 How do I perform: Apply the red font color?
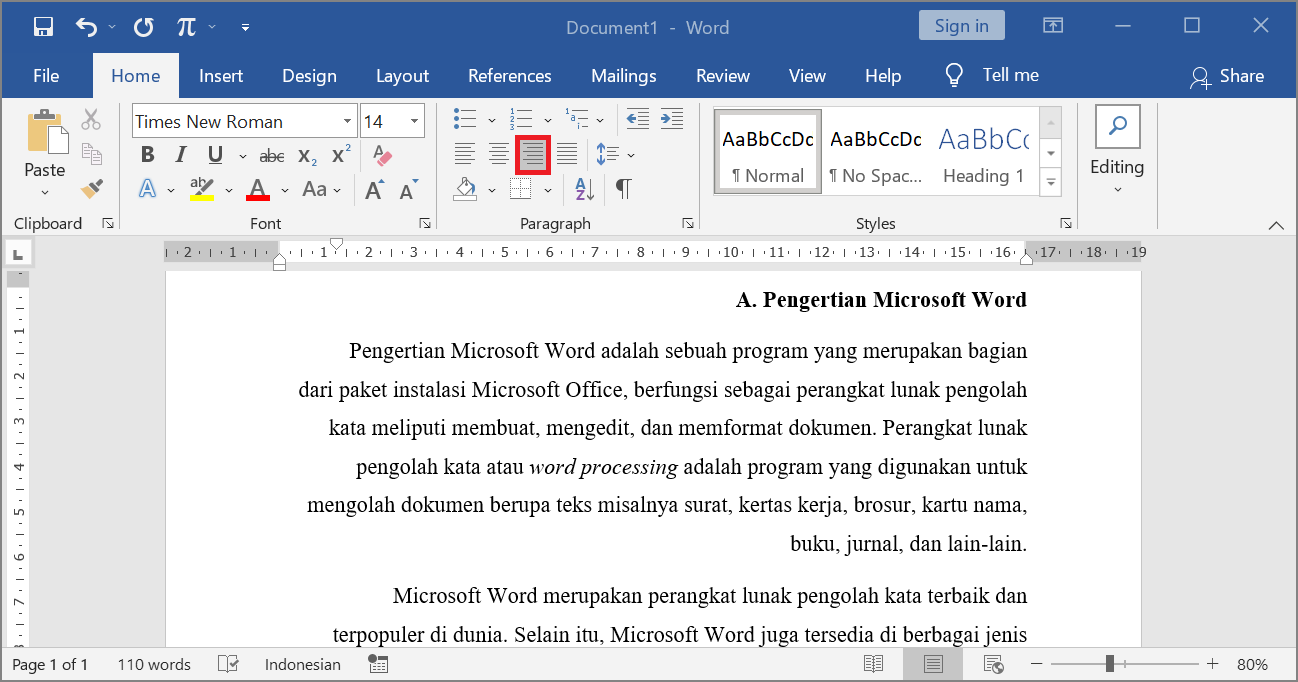tap(258, 189)
